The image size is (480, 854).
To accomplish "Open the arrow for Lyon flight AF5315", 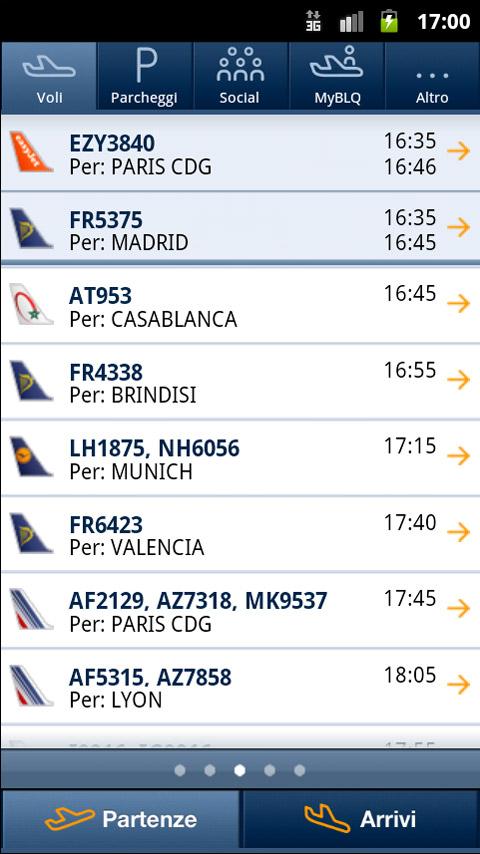I will [459, 685].
